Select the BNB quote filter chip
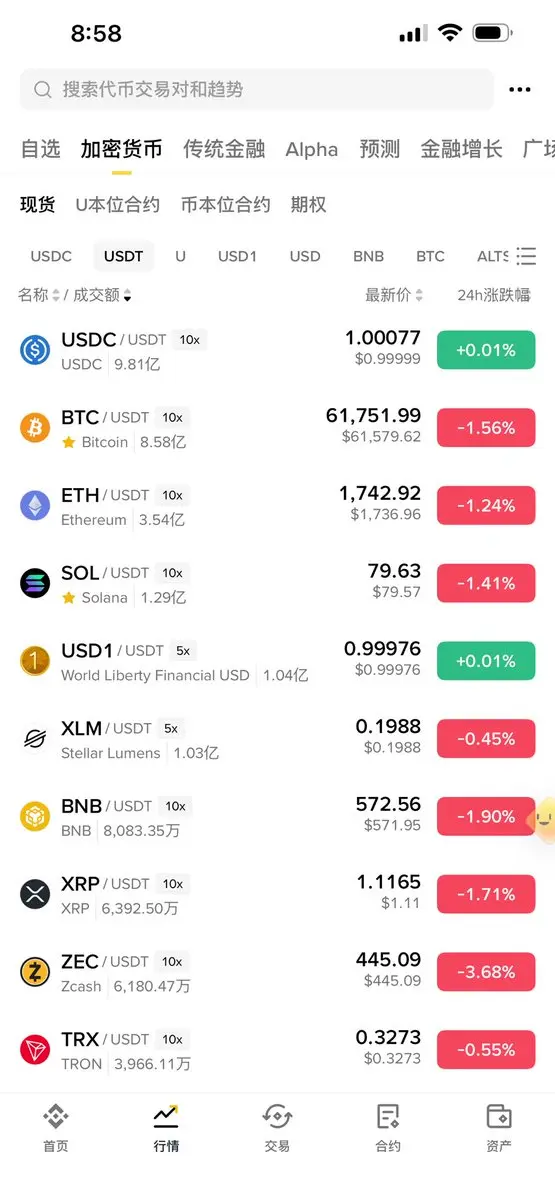The height and width of the screenshot is (1200, 555). (368, 256)
